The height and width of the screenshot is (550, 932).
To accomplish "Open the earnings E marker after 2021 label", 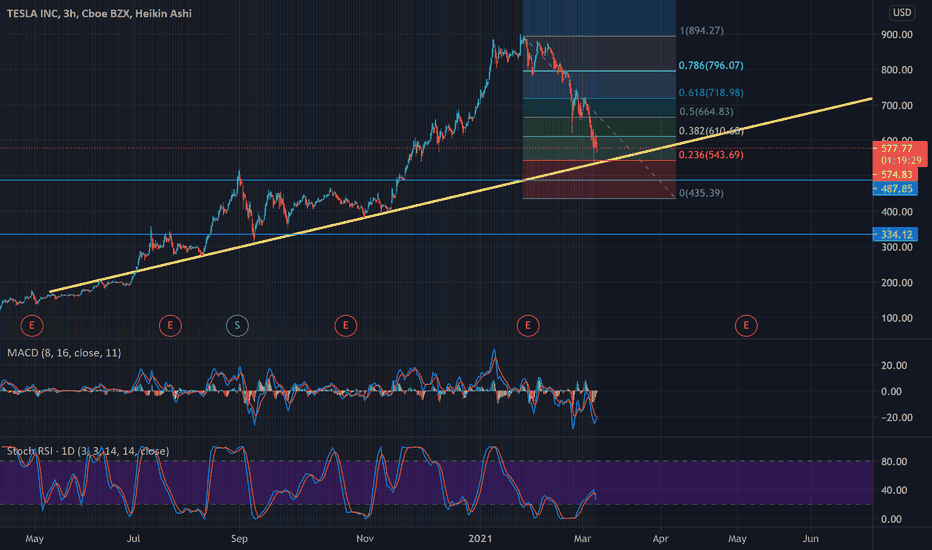I will 528,325.
